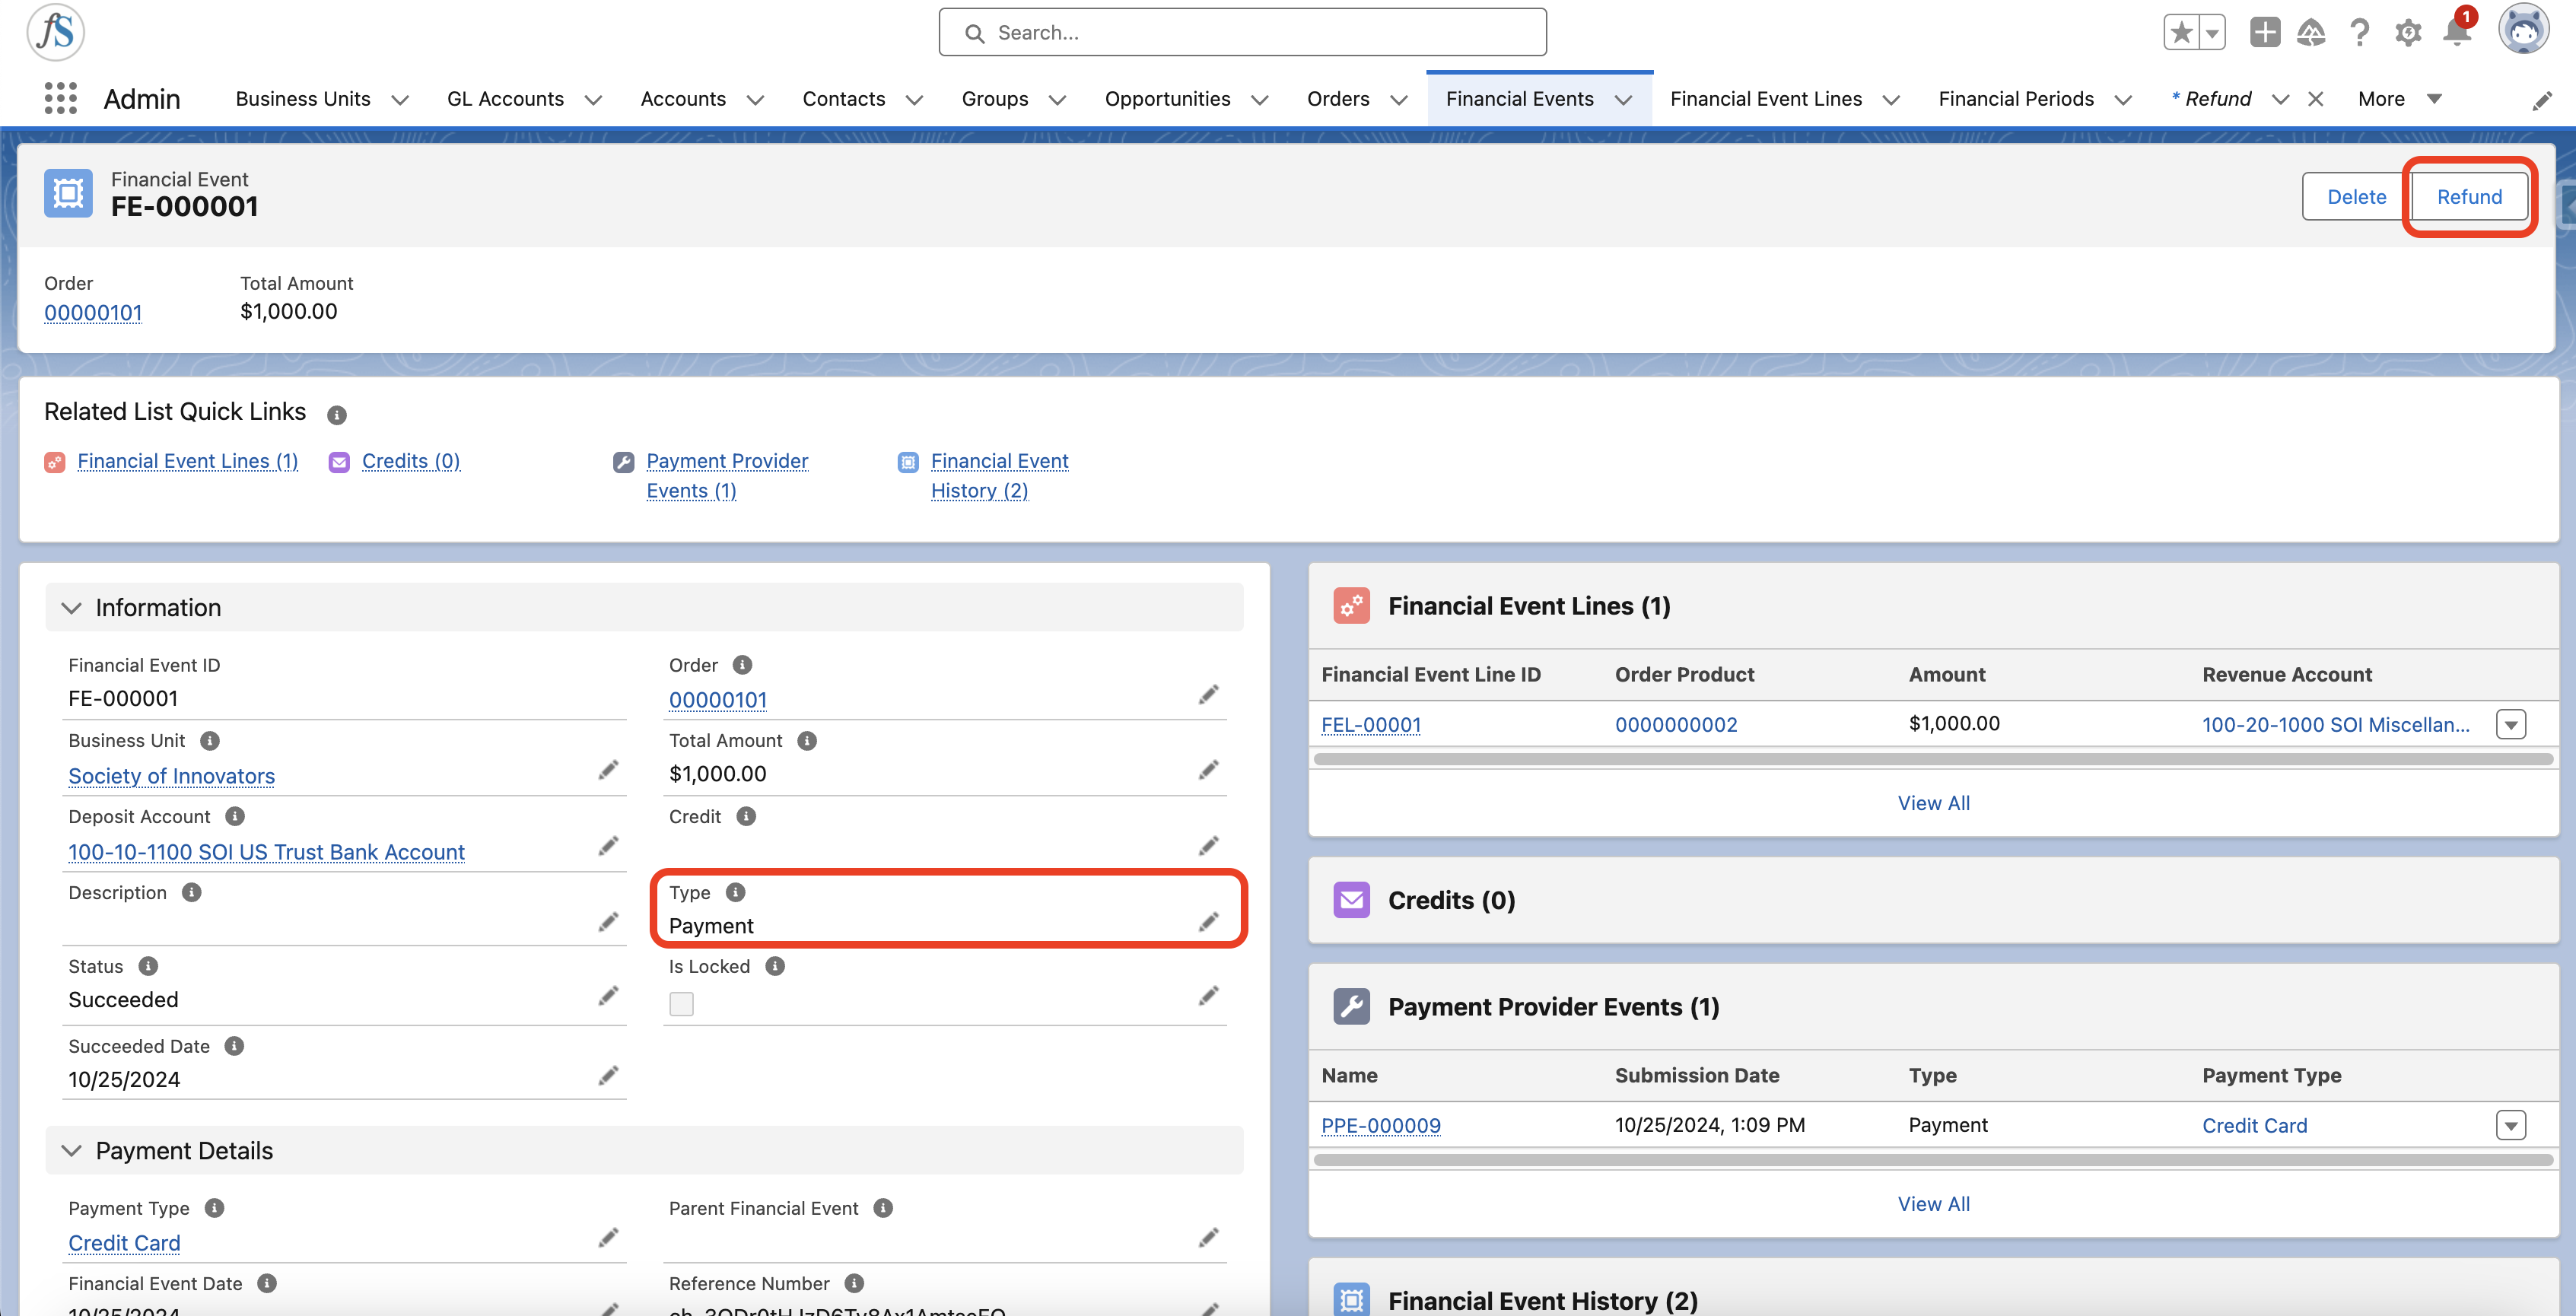This screenshot has width=2576, height=1316.
Task: Edit the Description pencil icon
Action: [x=608, y=922]
